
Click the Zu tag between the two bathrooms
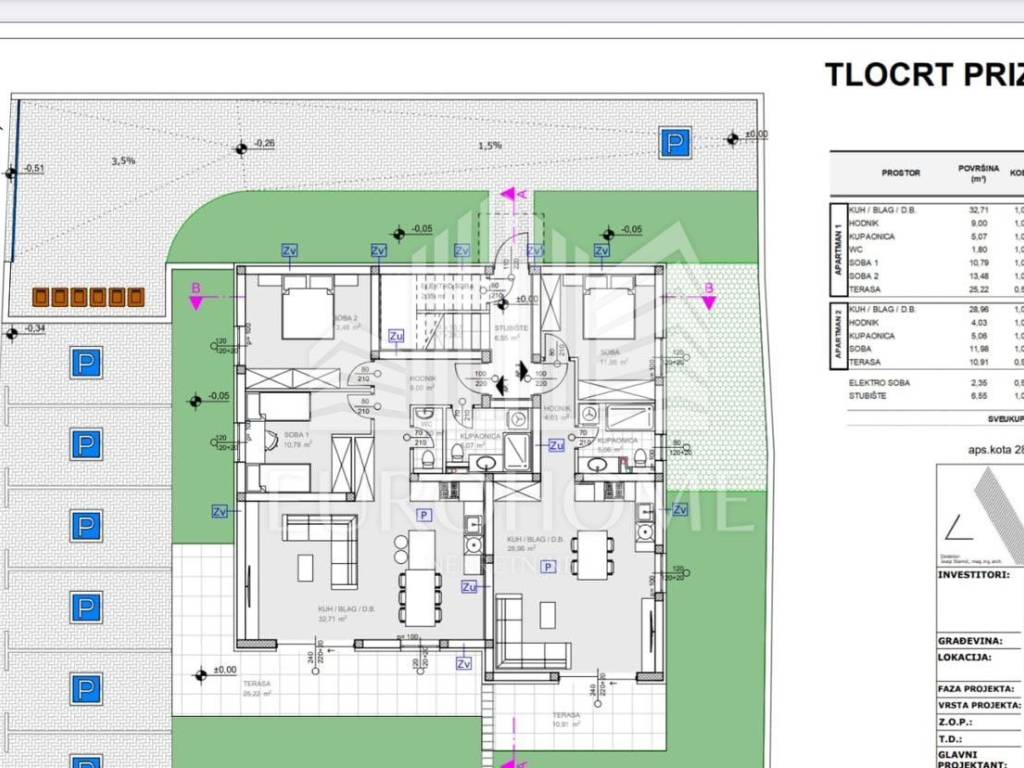[556, 445]
